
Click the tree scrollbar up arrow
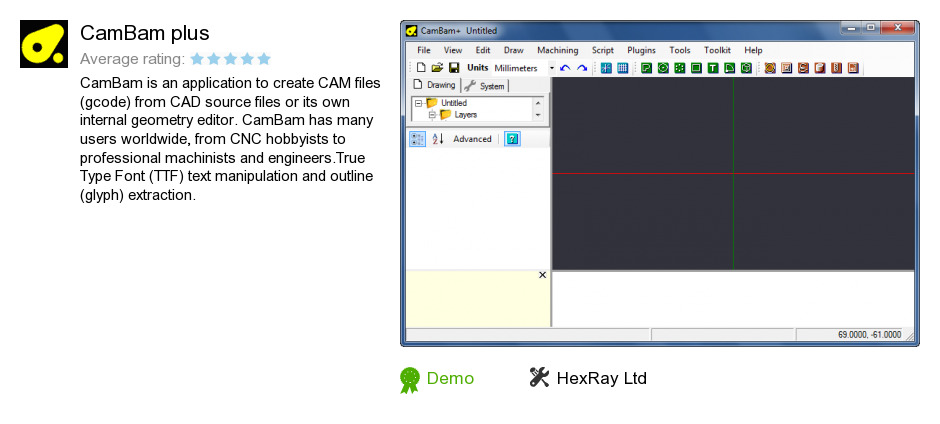538,103
